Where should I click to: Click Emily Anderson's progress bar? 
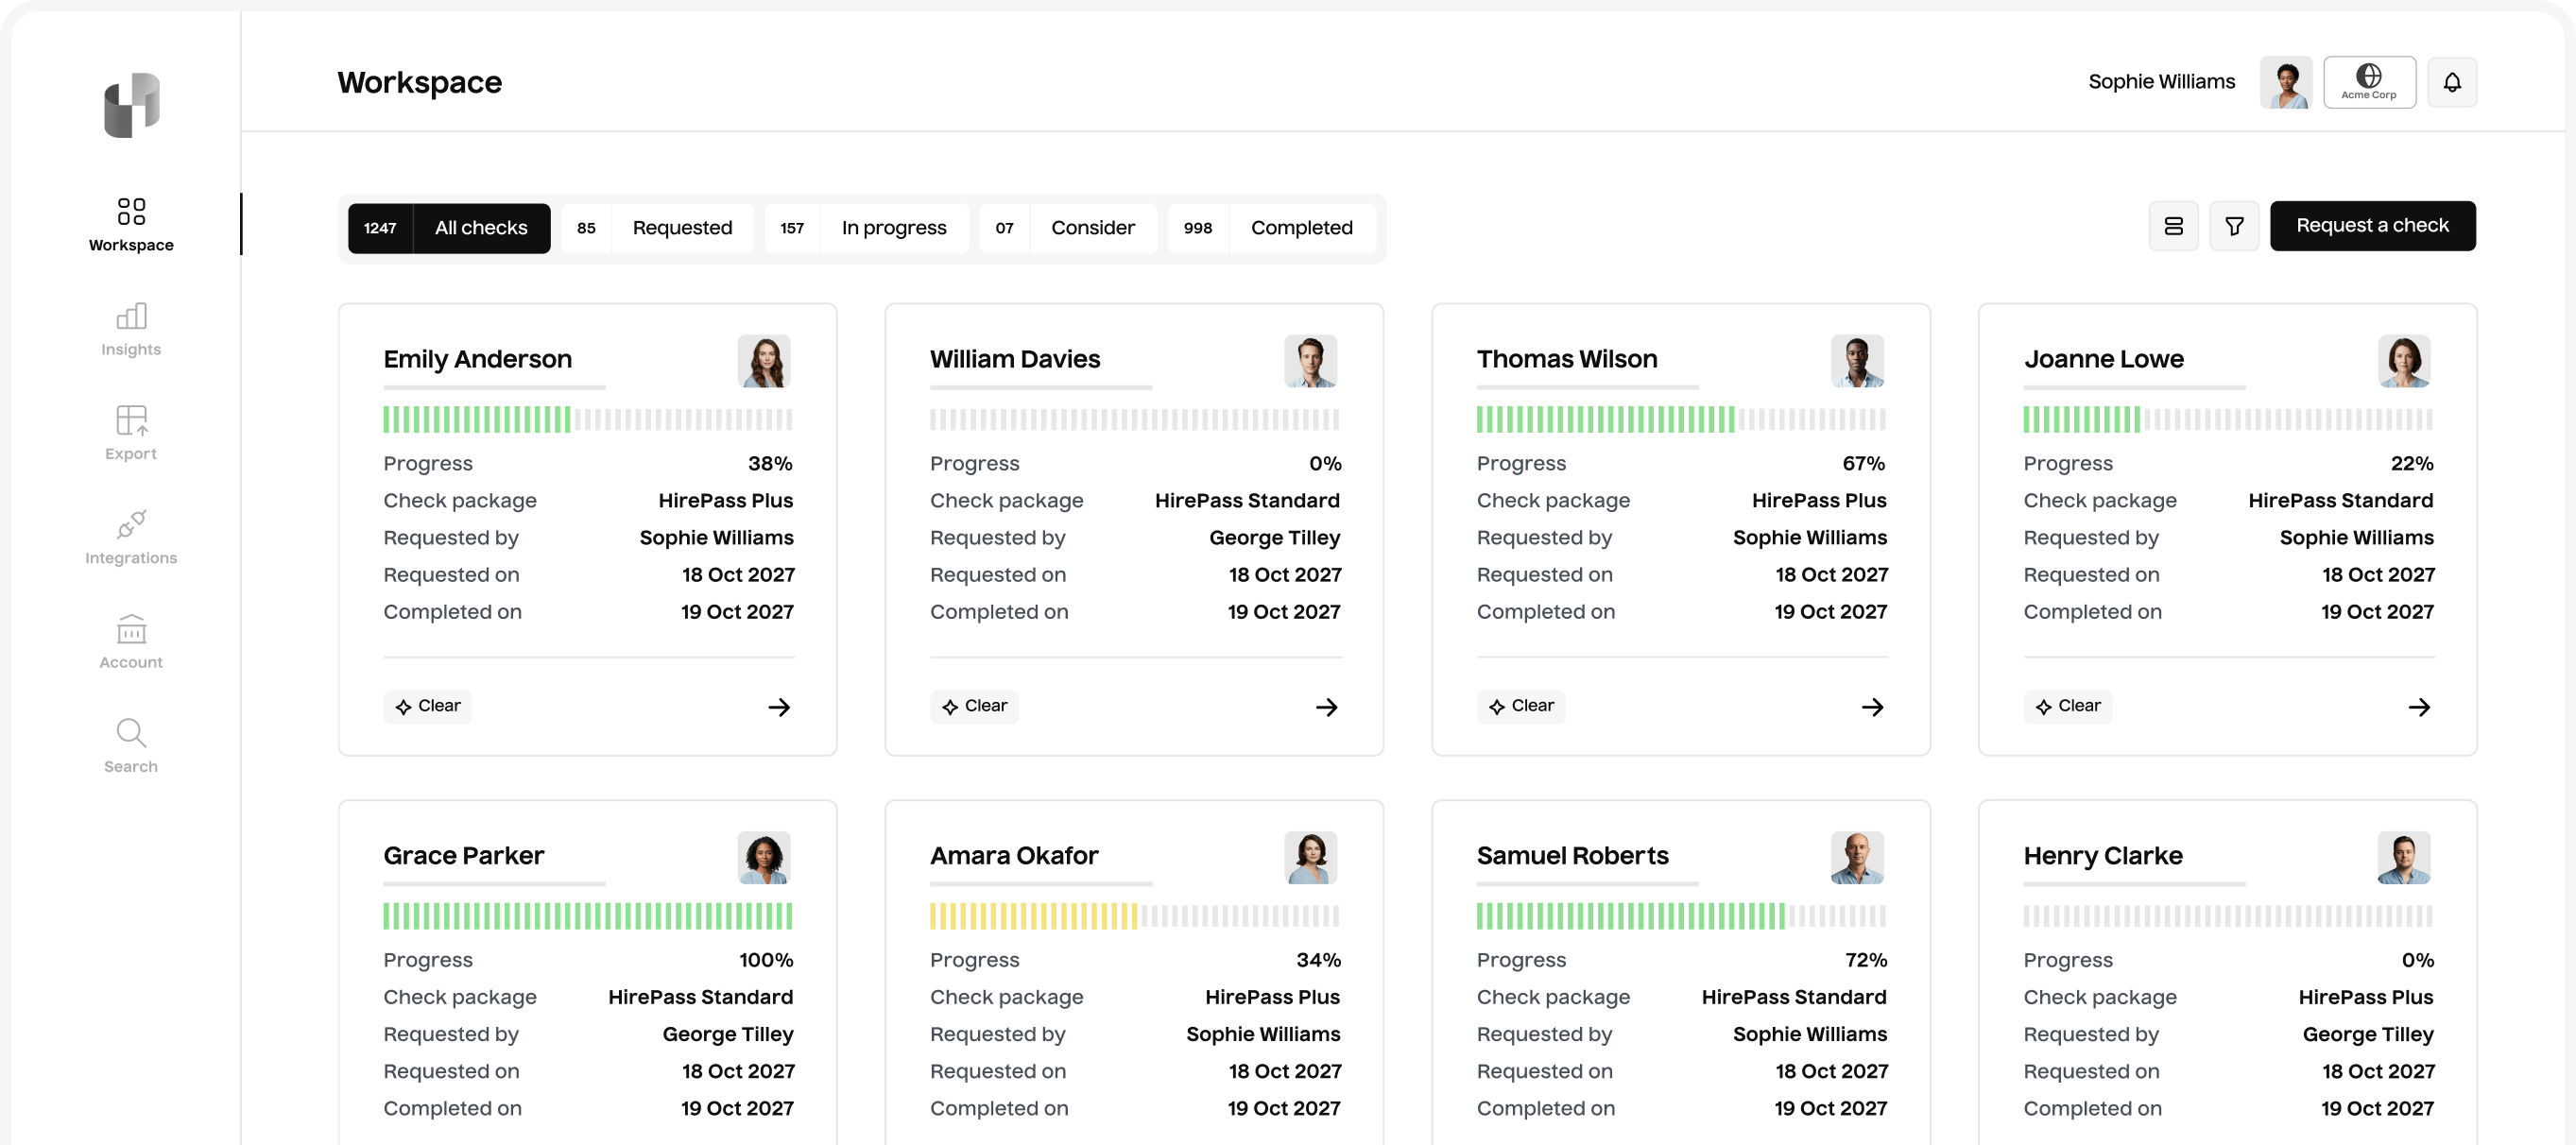pyautogui.click(x=588, y=419)
